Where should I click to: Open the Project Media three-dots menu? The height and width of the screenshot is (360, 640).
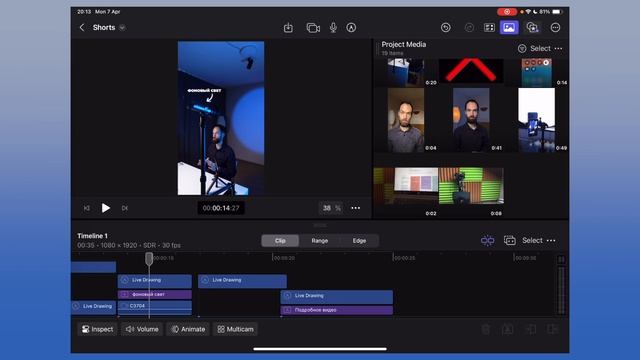tap(558, 49)
